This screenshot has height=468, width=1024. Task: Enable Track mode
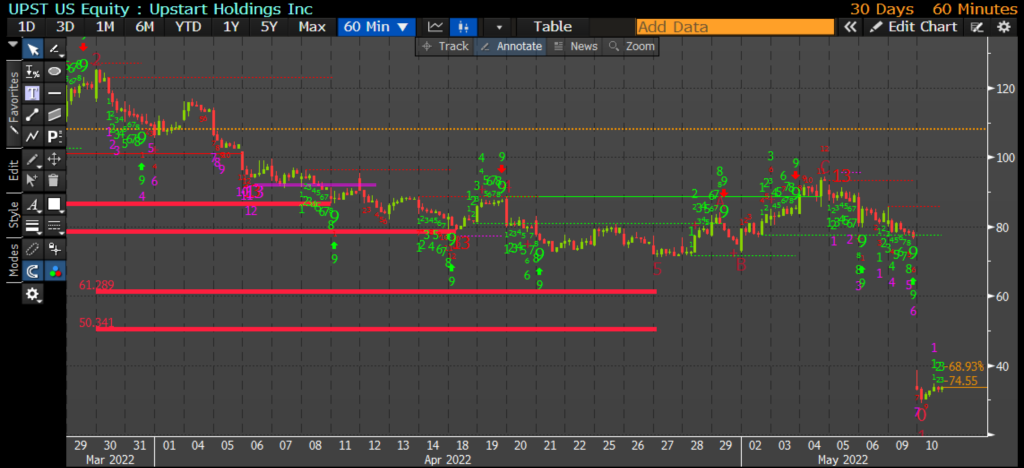(x=445, y=46)
